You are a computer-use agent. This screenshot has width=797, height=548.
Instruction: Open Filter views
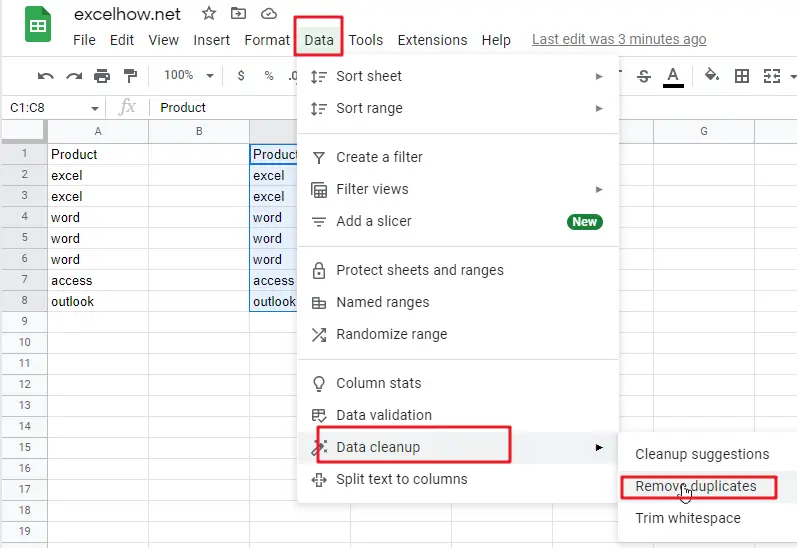coord(458,189)
